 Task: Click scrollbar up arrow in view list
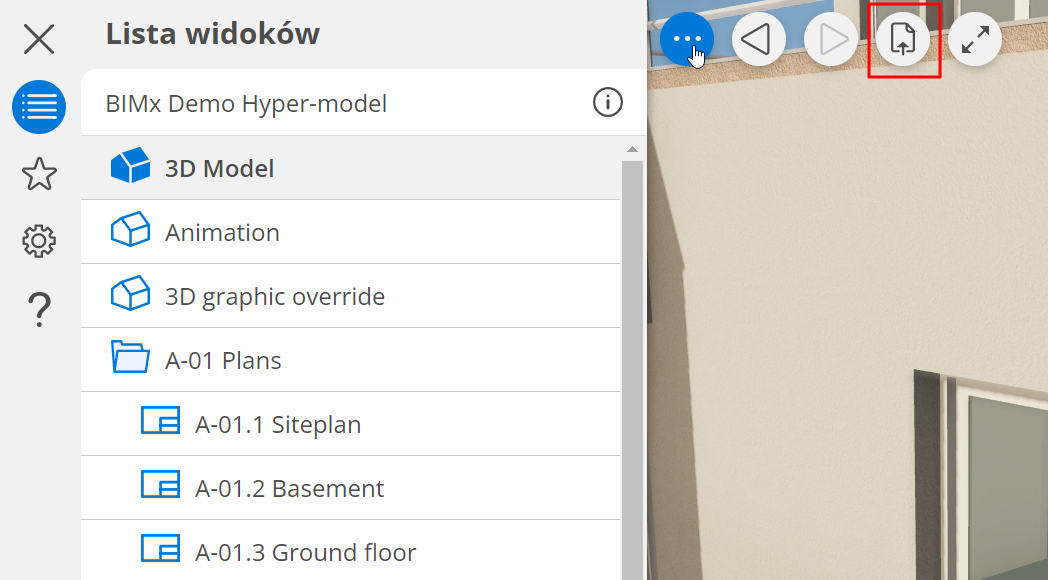click(x=632, y=150)
